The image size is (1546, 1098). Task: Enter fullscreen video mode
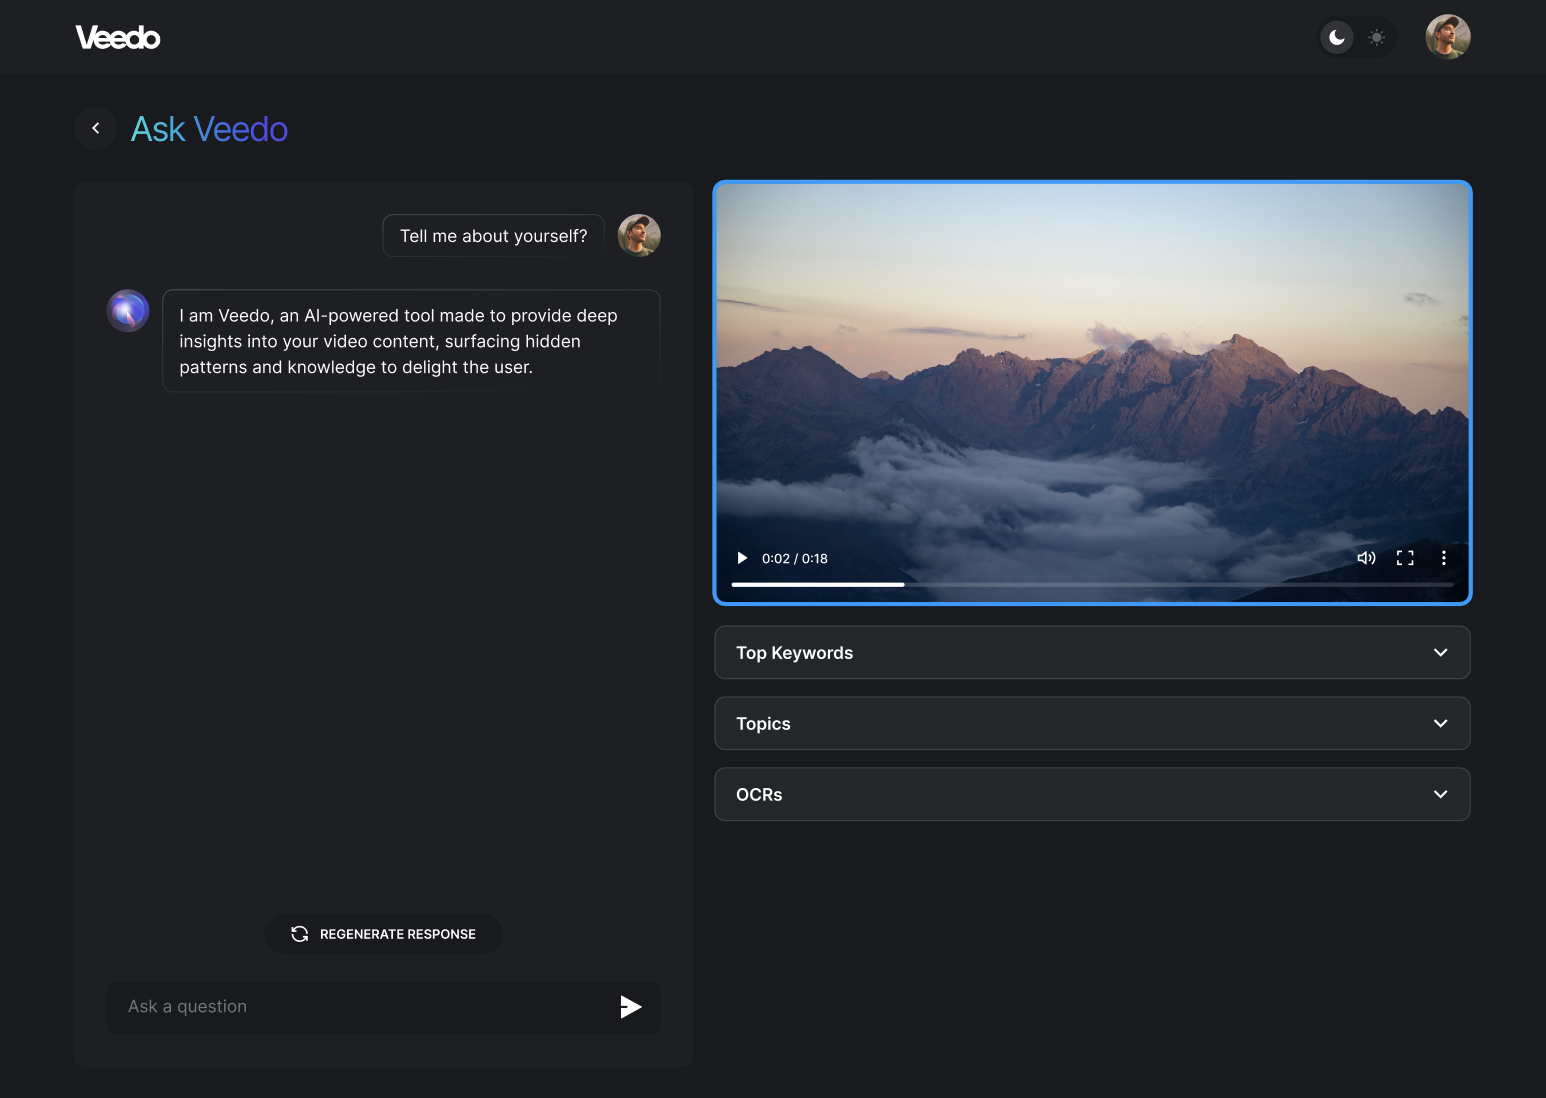[x=1405, y=558]
